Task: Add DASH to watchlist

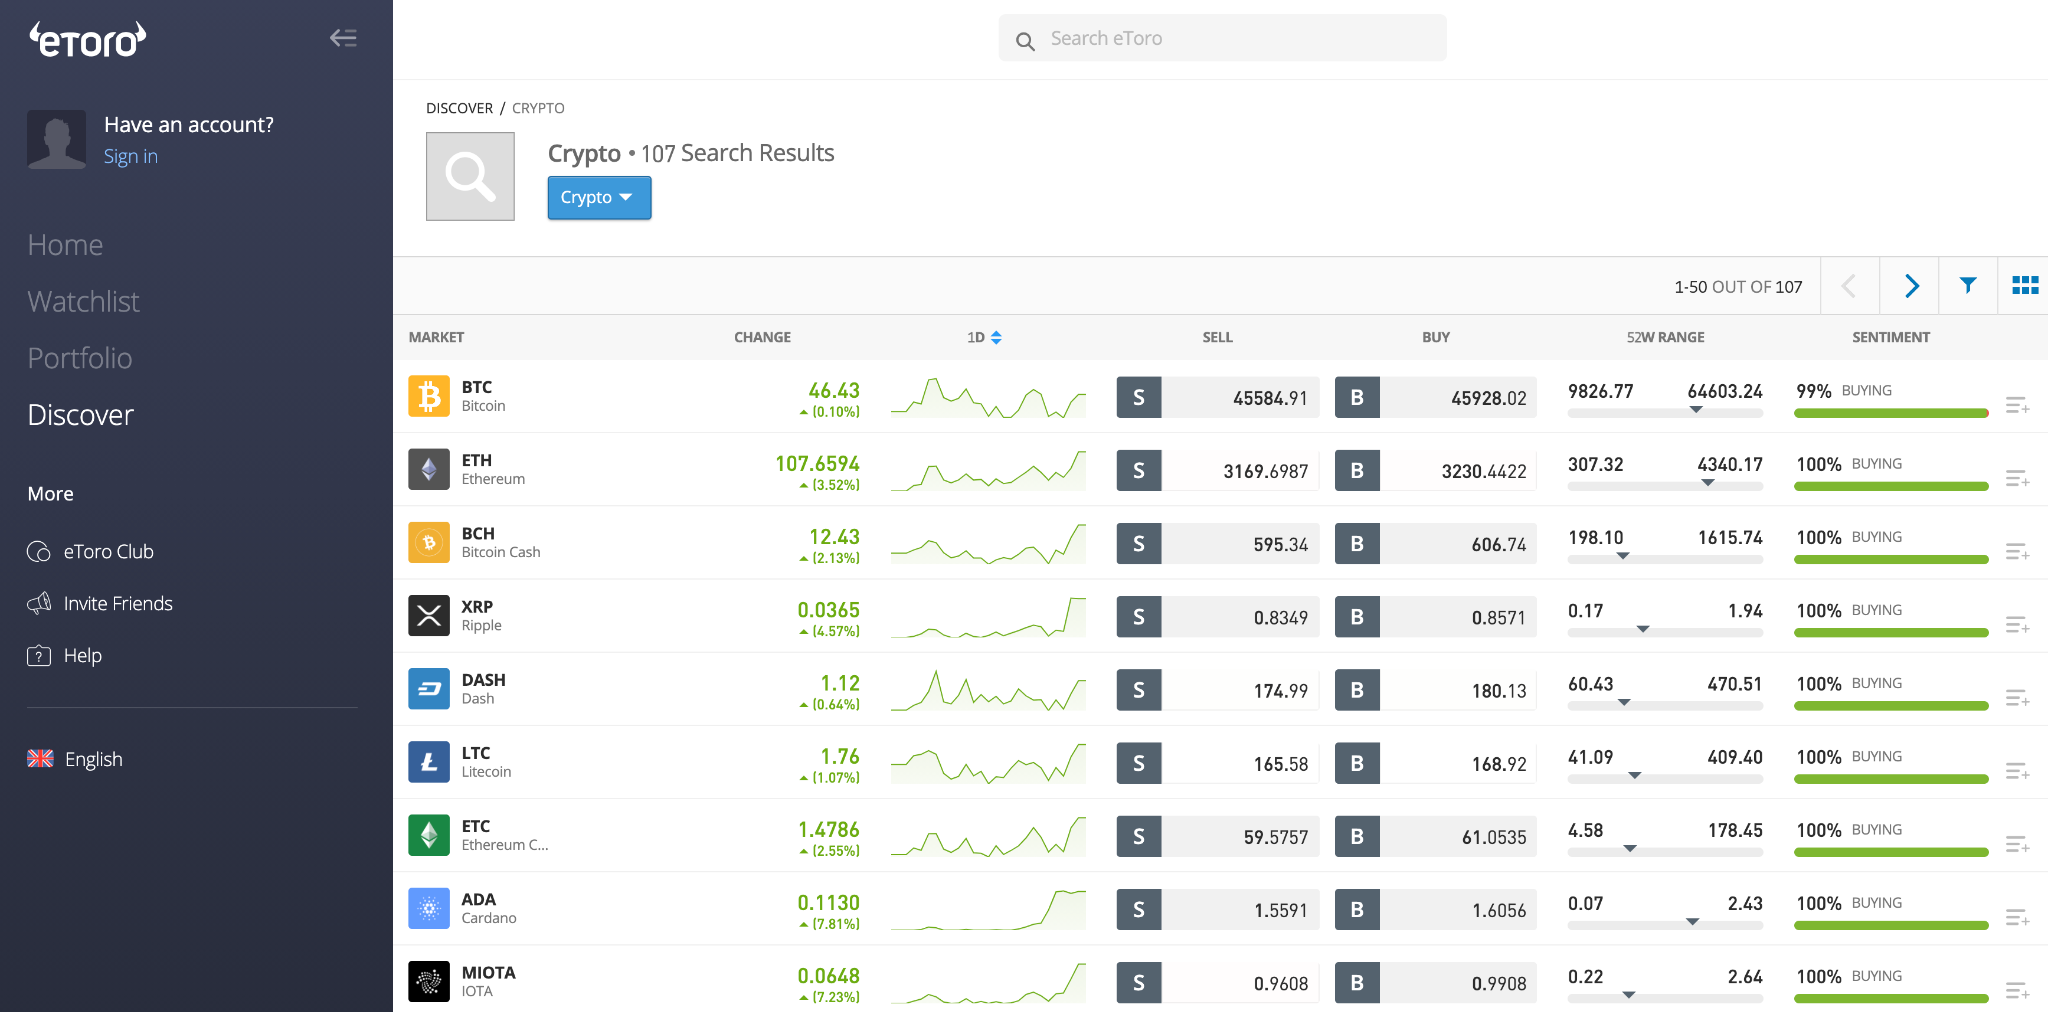Action: click(x=2017, y=697)
